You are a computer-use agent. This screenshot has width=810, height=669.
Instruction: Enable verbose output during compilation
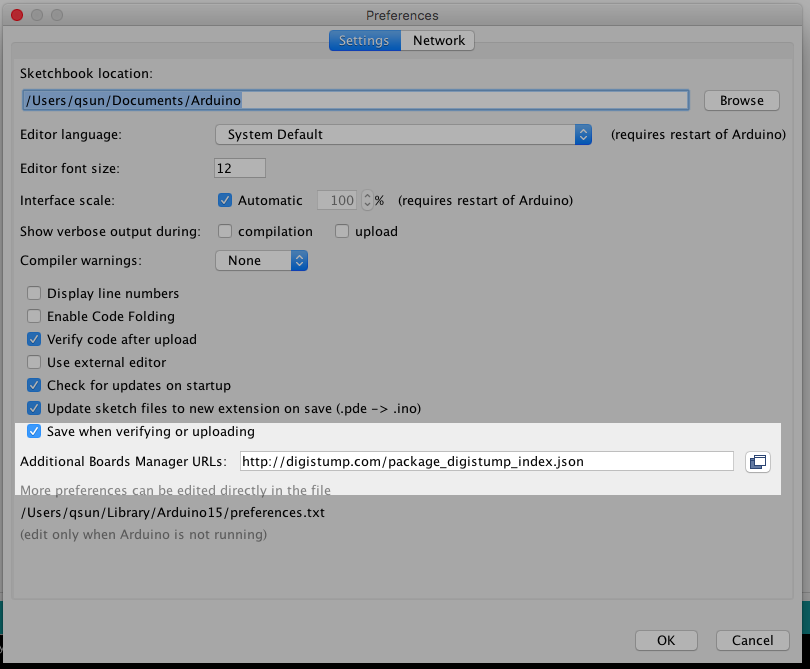click(225, 231)
